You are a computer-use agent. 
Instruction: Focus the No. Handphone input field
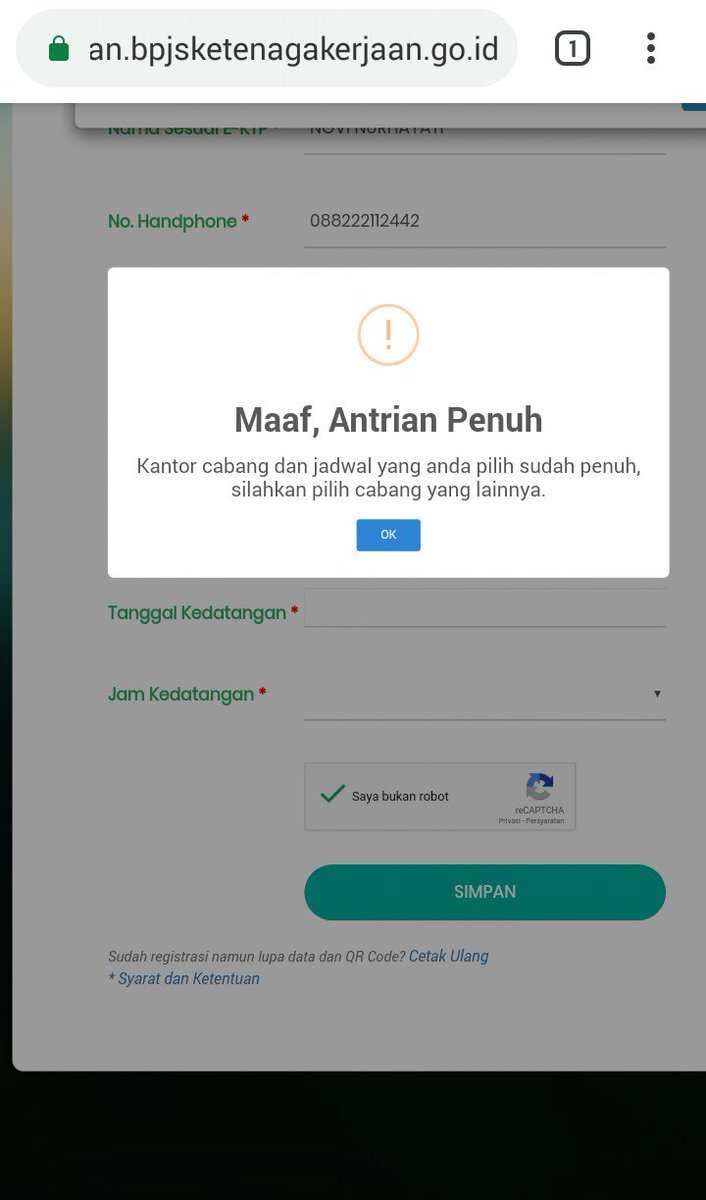(x=485, y=222)
